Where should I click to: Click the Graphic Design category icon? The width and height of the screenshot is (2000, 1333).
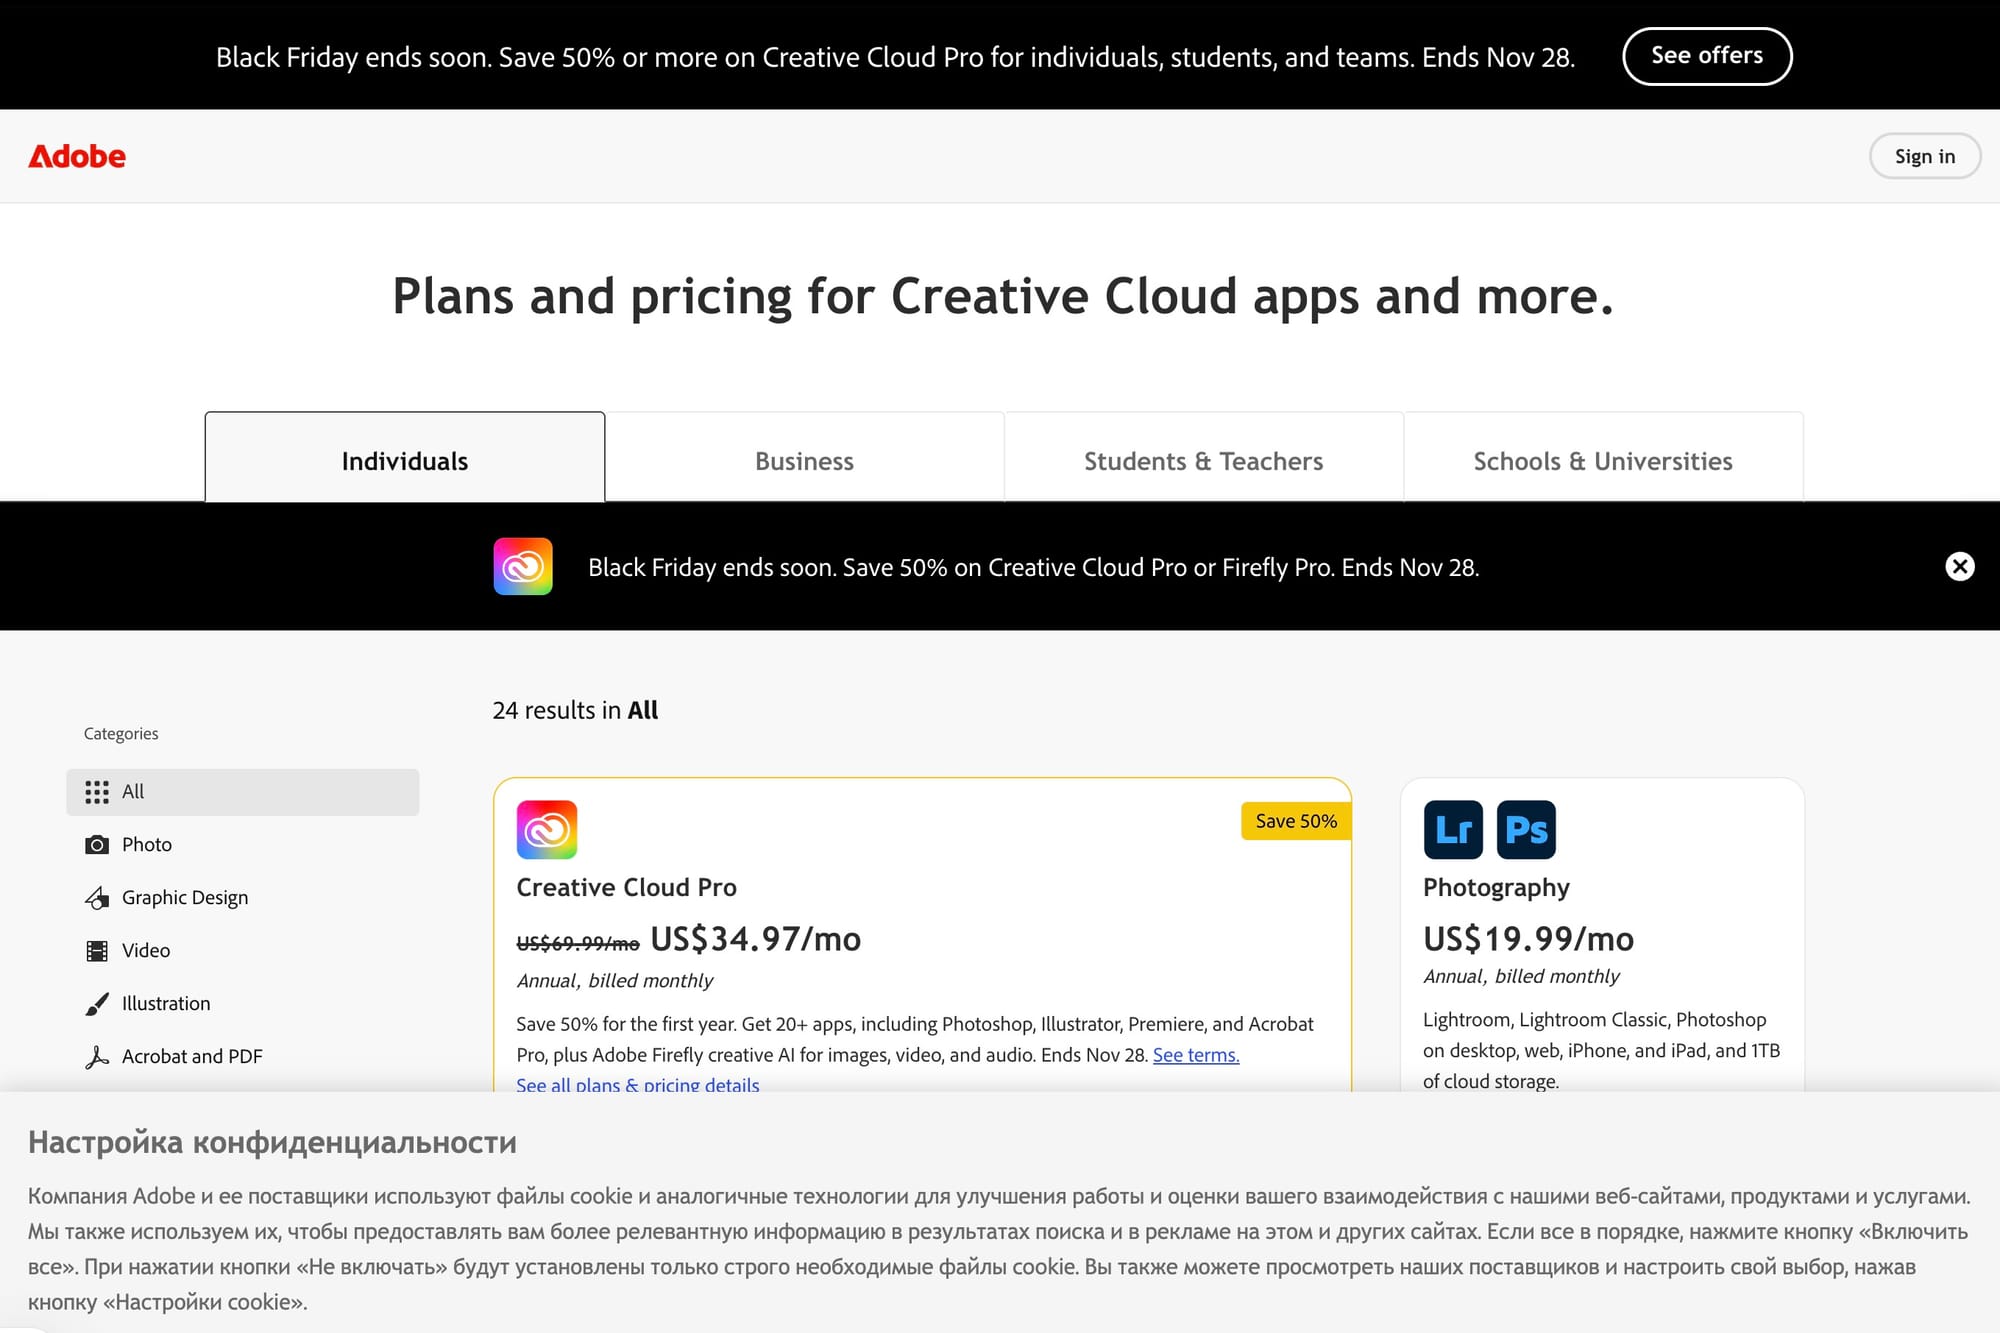(x=97, y=897)
